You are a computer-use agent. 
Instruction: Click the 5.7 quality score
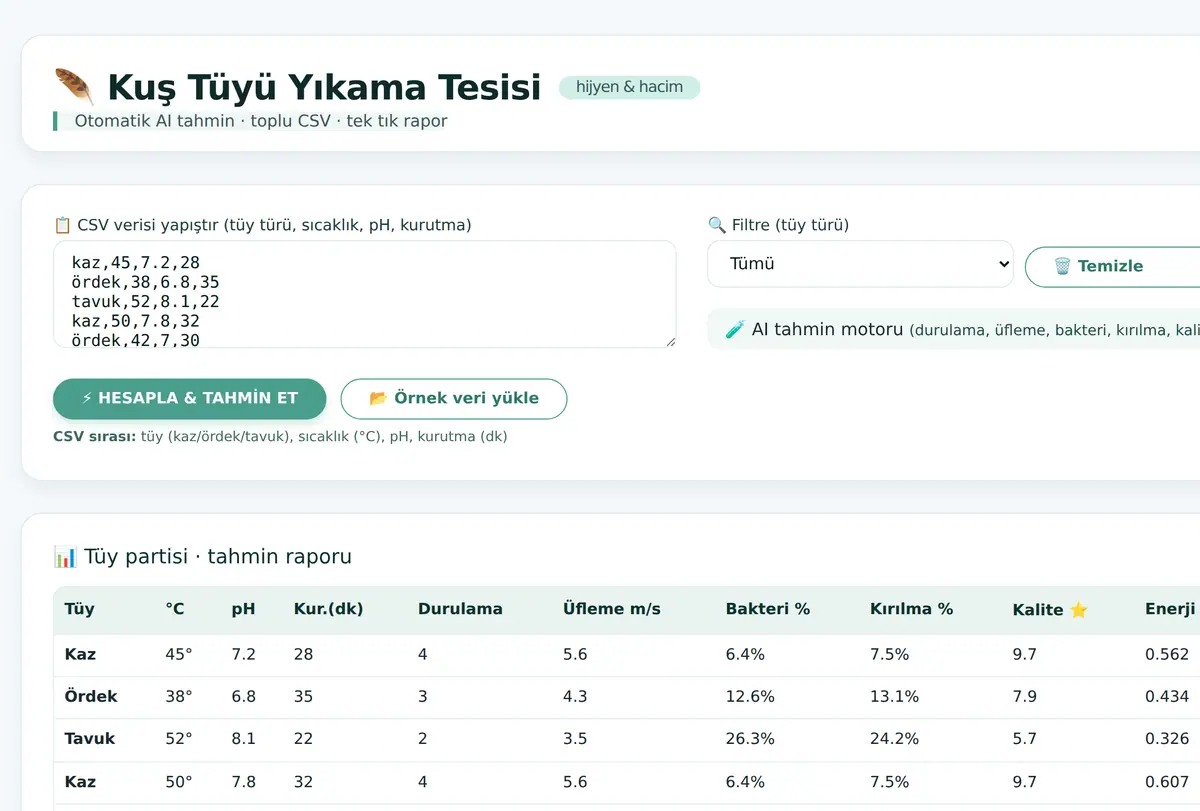click(1024, 739)
